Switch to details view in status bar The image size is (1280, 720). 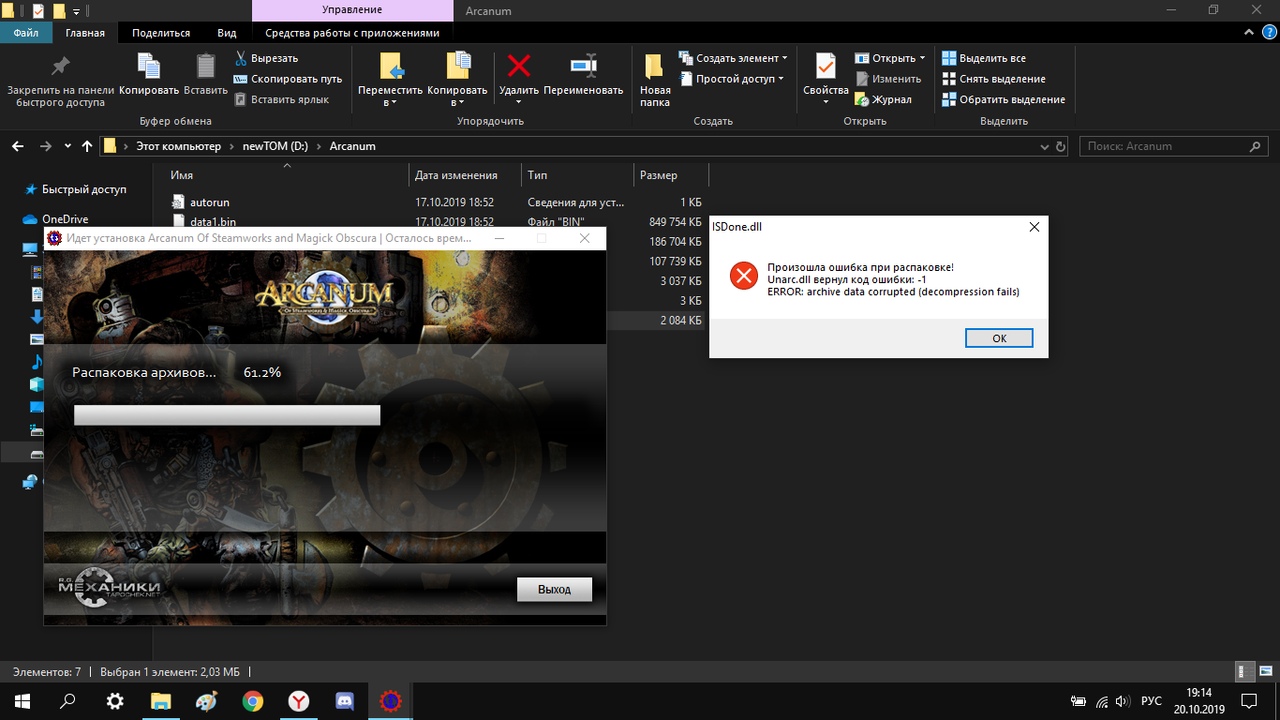(1244, 671)
